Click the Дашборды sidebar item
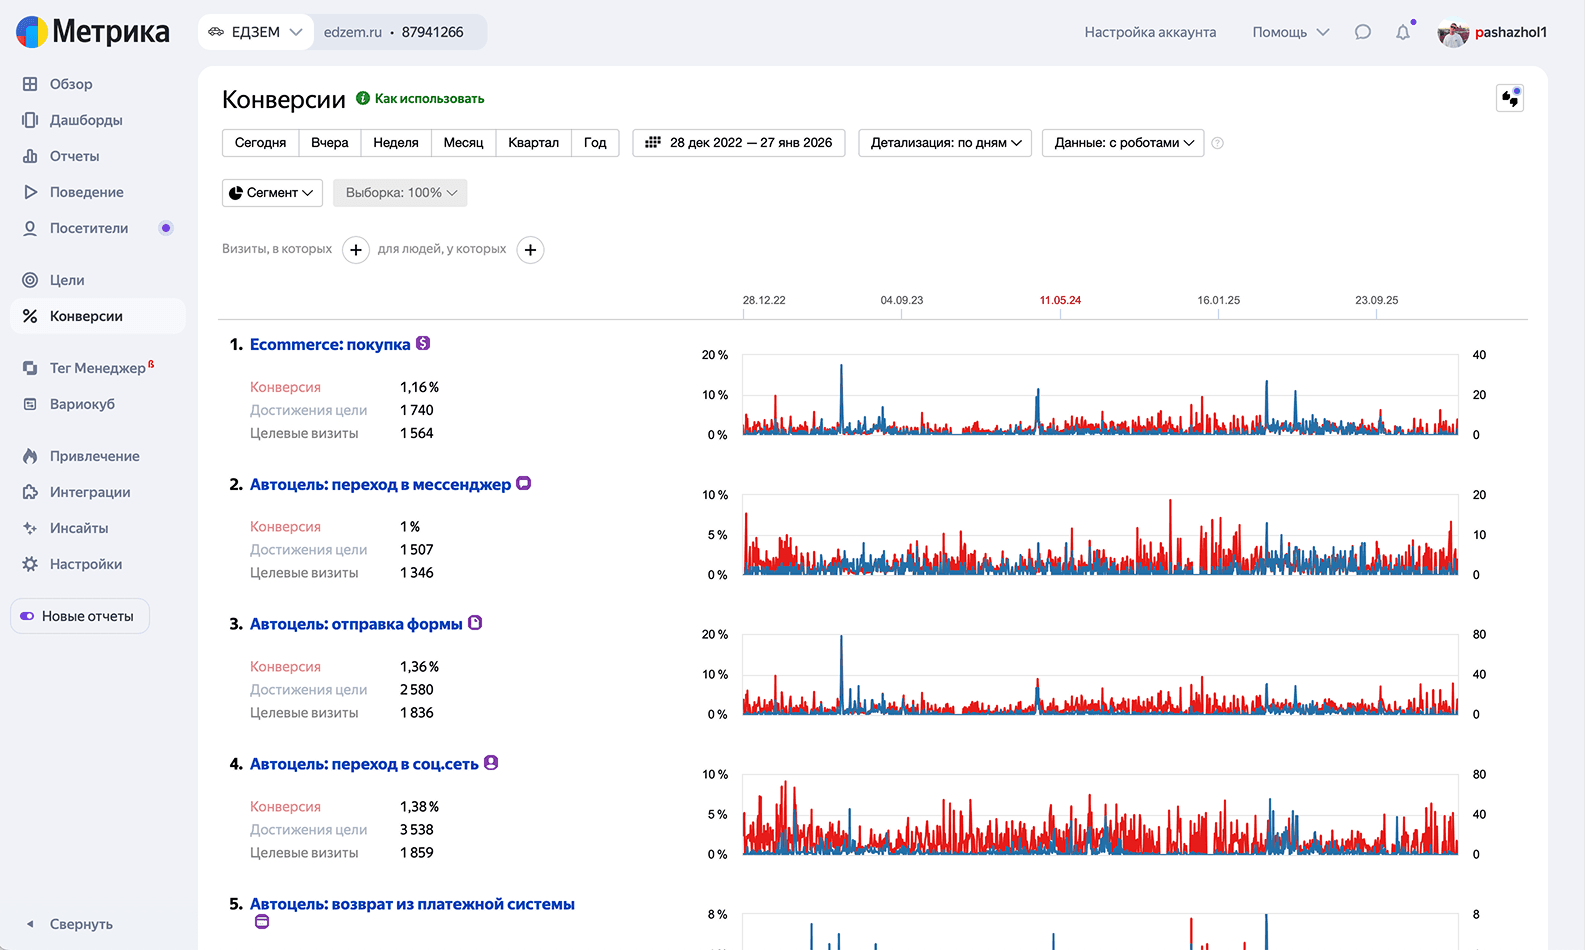 coord(86,120)
